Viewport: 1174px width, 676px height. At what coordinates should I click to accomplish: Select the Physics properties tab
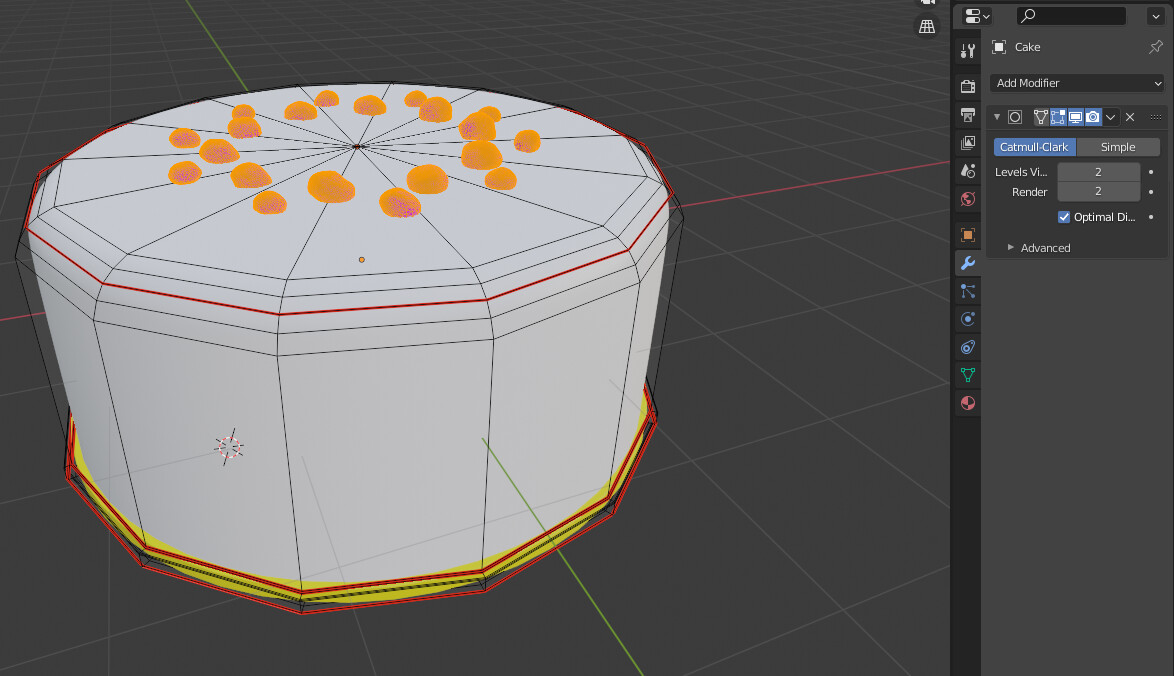(x=967, y=318)
